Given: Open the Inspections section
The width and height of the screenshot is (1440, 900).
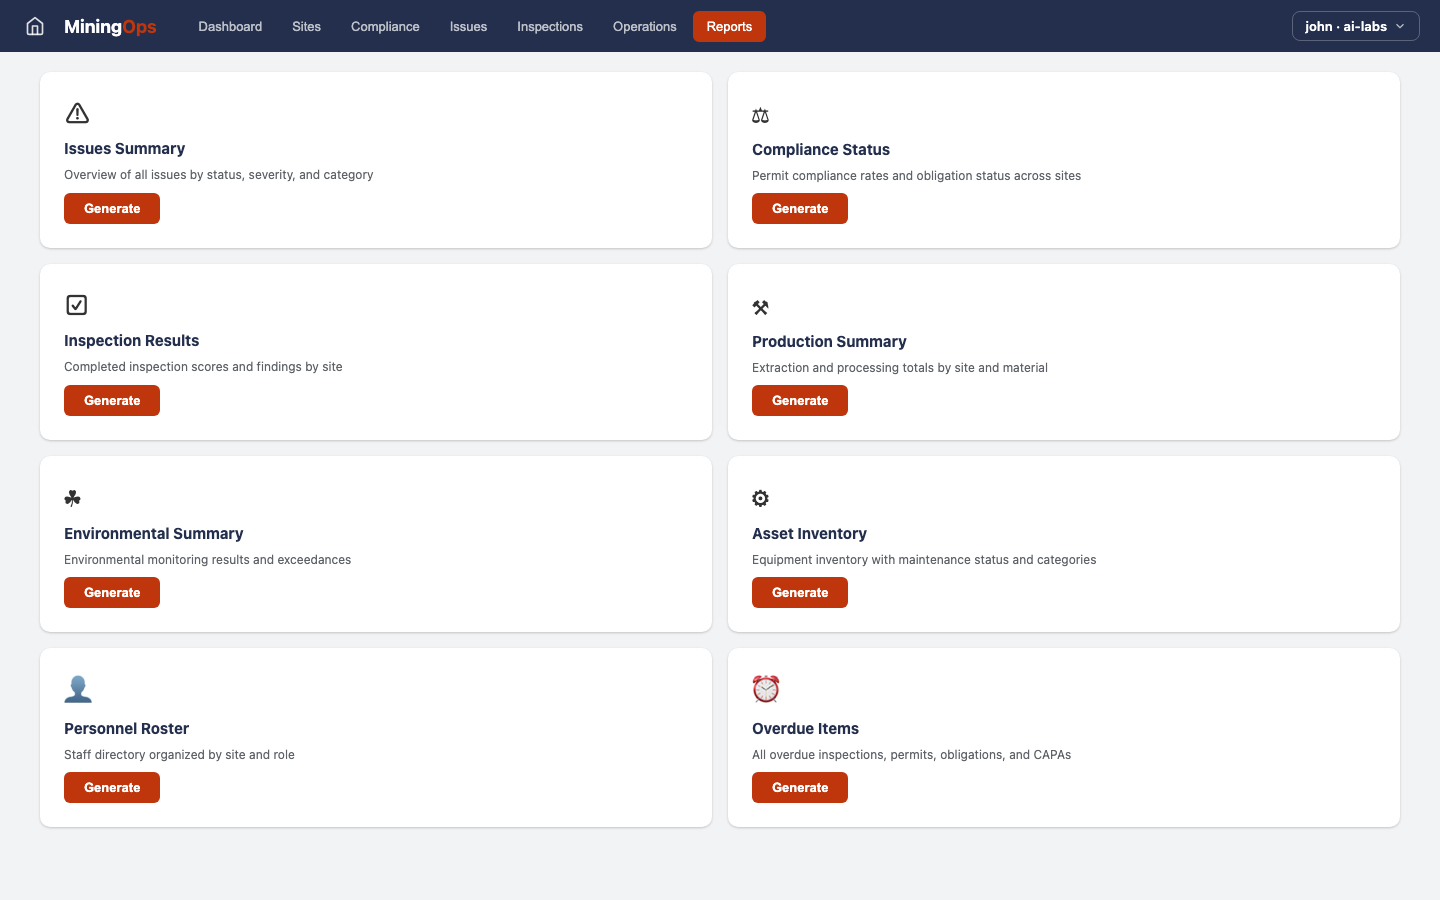Looking at the screenshot, I should 550,26.
